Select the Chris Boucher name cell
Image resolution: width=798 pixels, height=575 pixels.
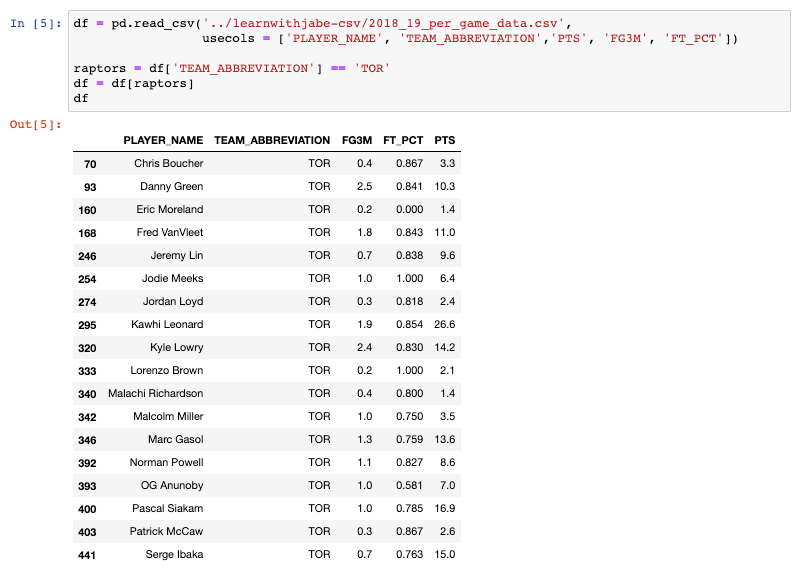[x=168, y=163]
